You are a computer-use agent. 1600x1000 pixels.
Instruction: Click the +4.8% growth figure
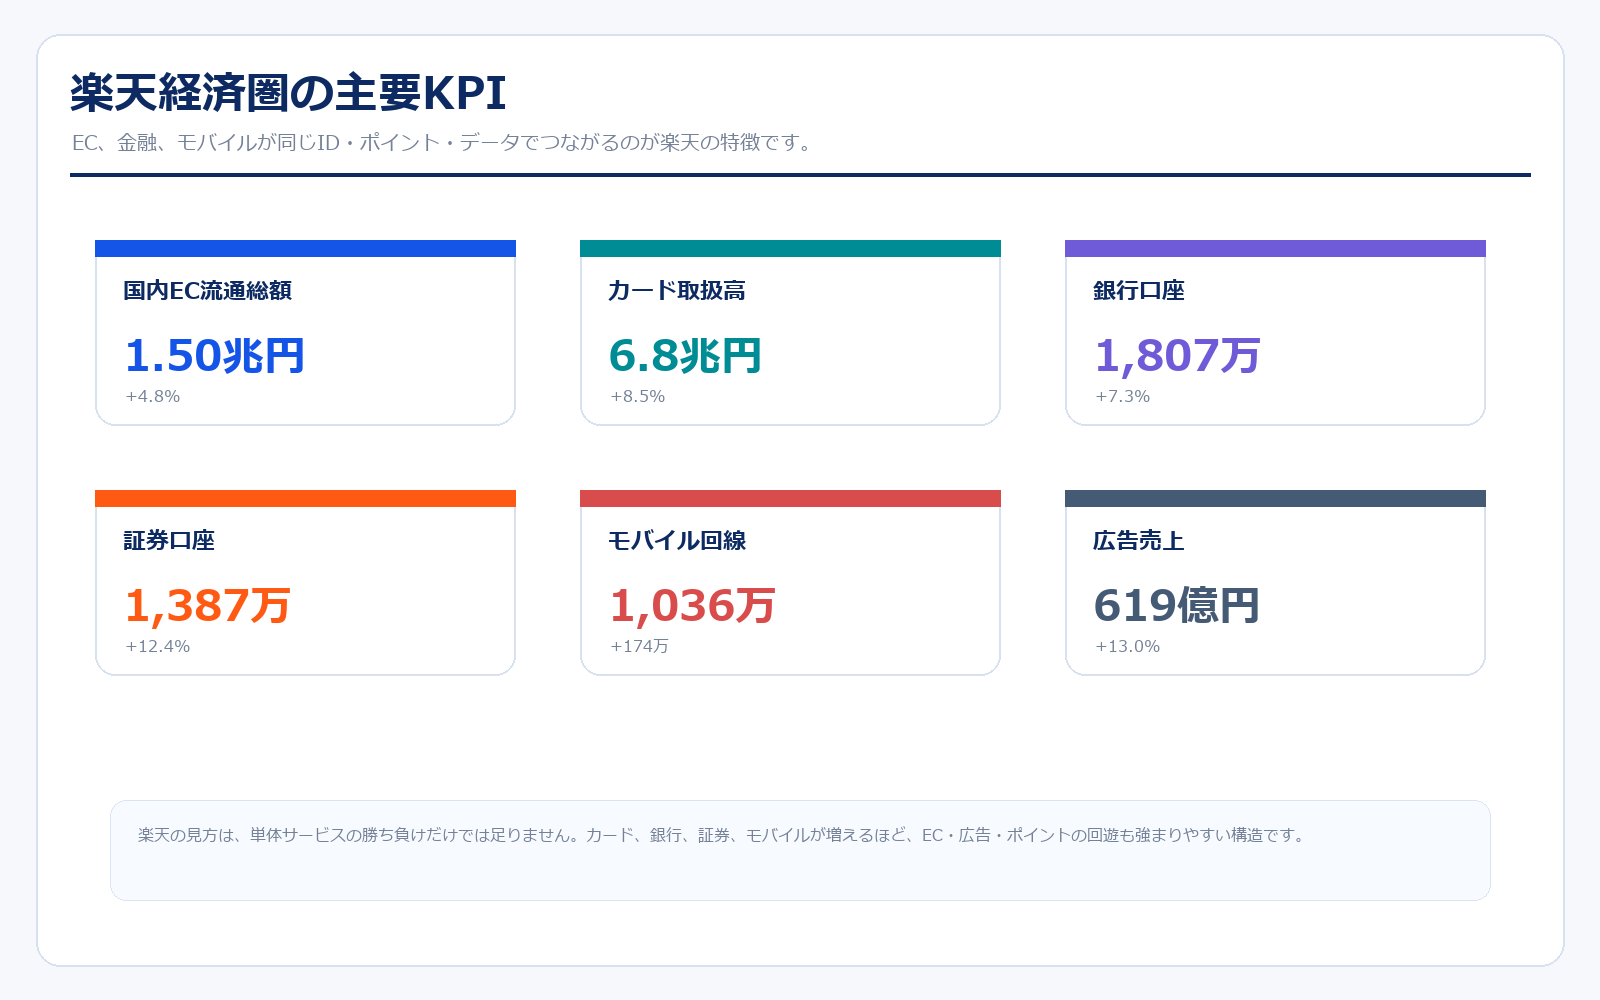coord(153,396)
